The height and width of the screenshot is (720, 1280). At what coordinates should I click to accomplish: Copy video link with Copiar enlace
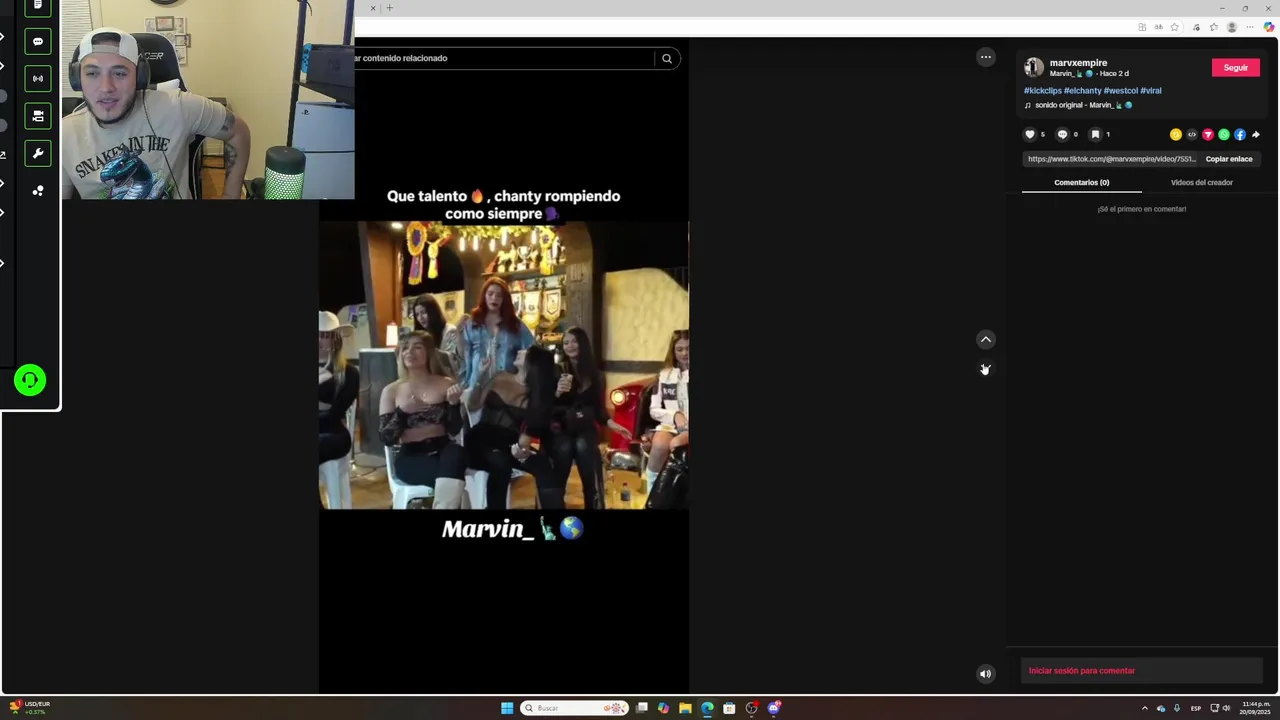click(x=1229, y=159)
